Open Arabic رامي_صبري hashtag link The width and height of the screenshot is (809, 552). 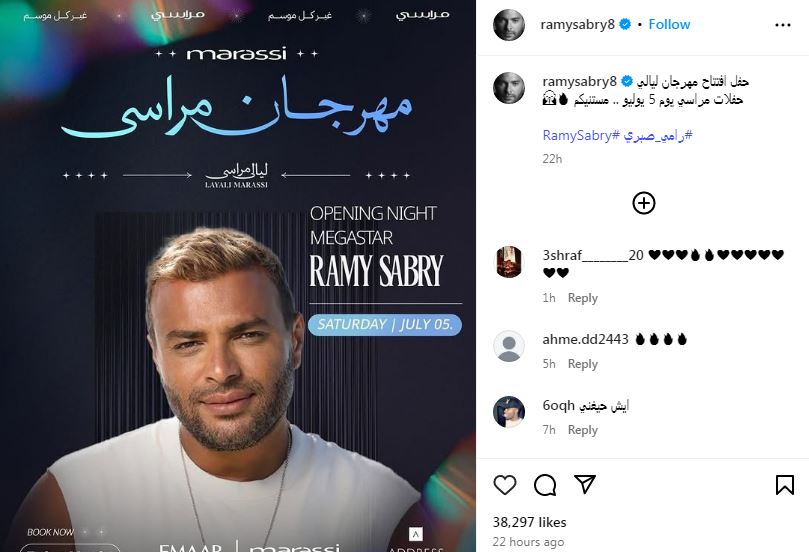coord(658,135)
